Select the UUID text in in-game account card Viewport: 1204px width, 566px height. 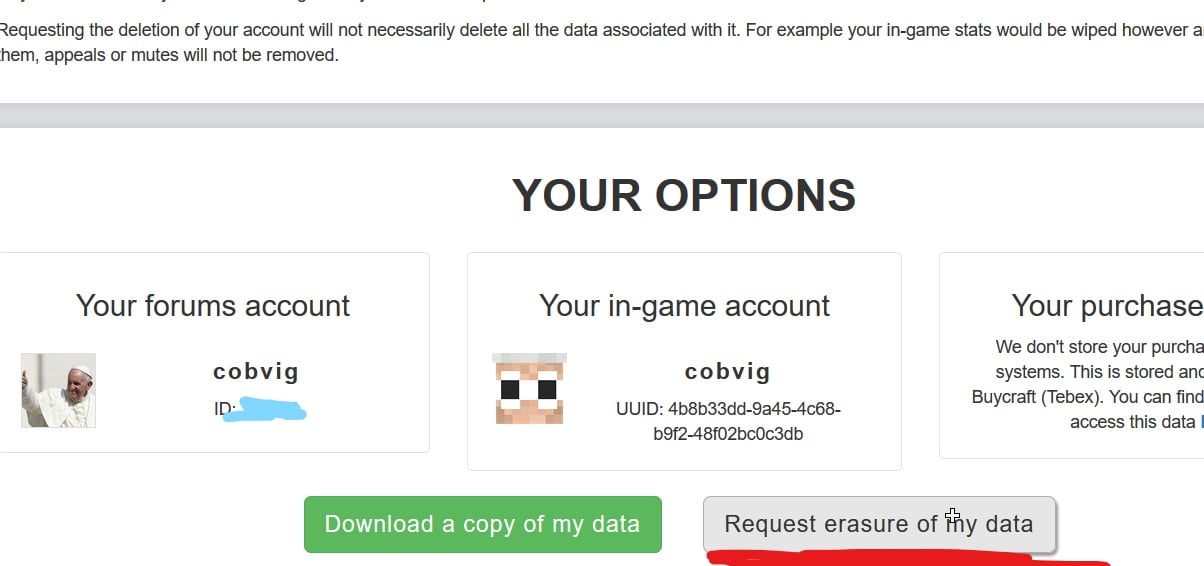coord(728,422)
